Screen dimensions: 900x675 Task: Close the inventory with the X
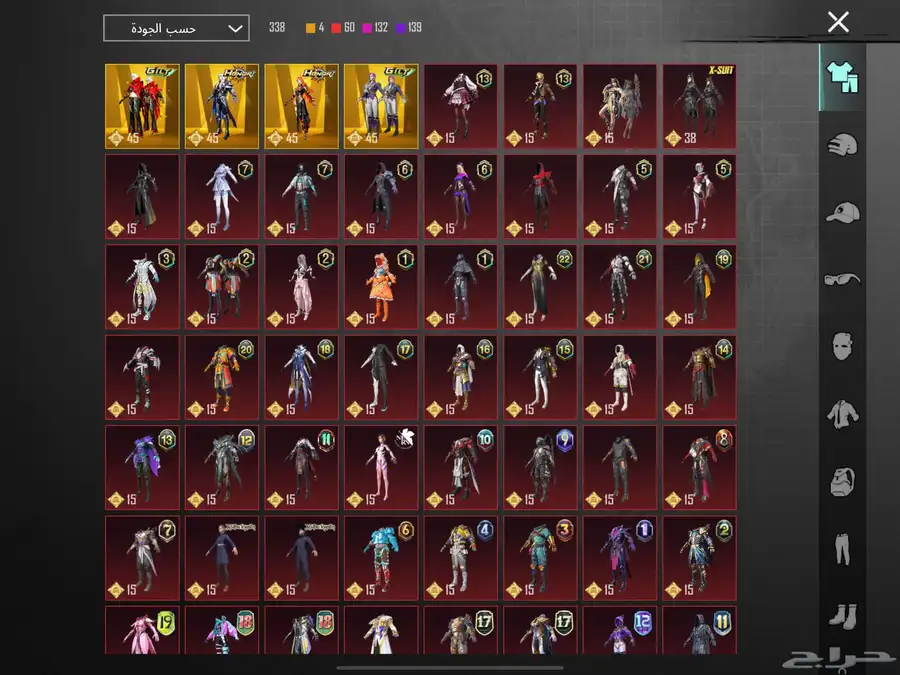pos(838,22)
